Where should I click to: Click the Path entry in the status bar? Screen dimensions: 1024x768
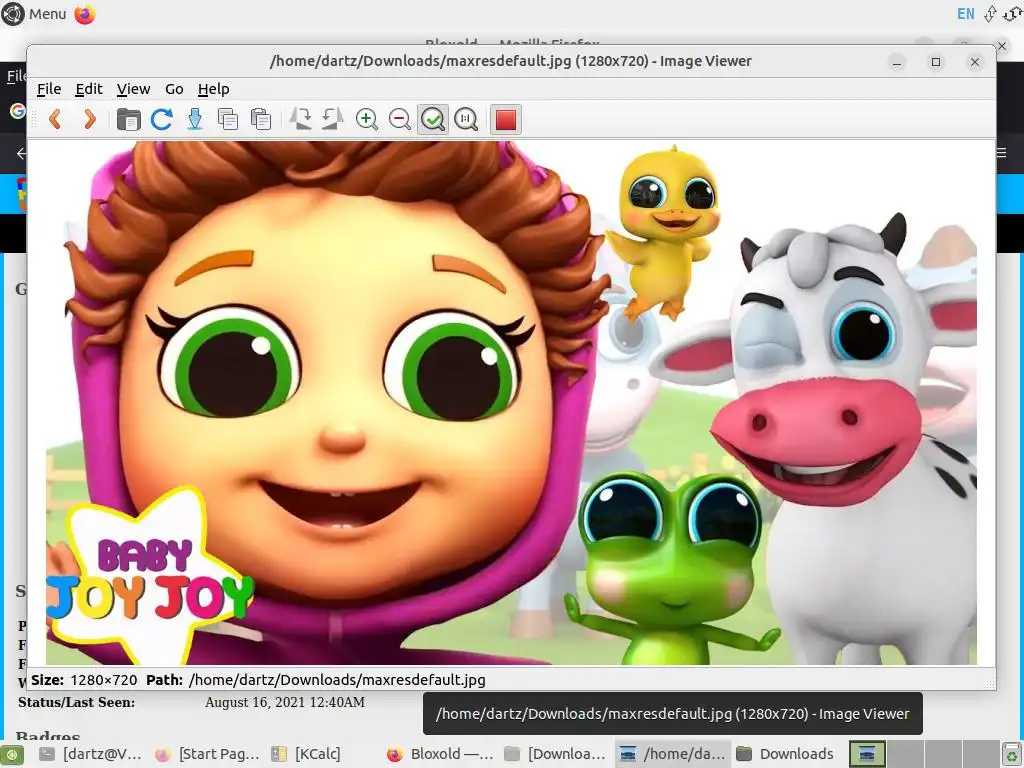pos(315,680)
